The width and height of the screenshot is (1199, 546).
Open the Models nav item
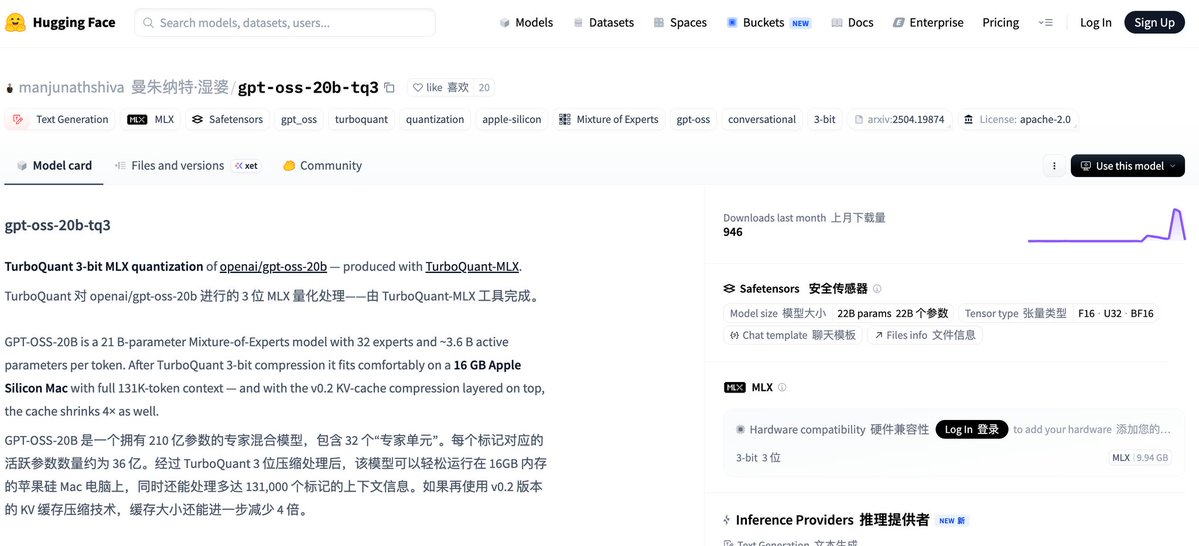(526, 23)
